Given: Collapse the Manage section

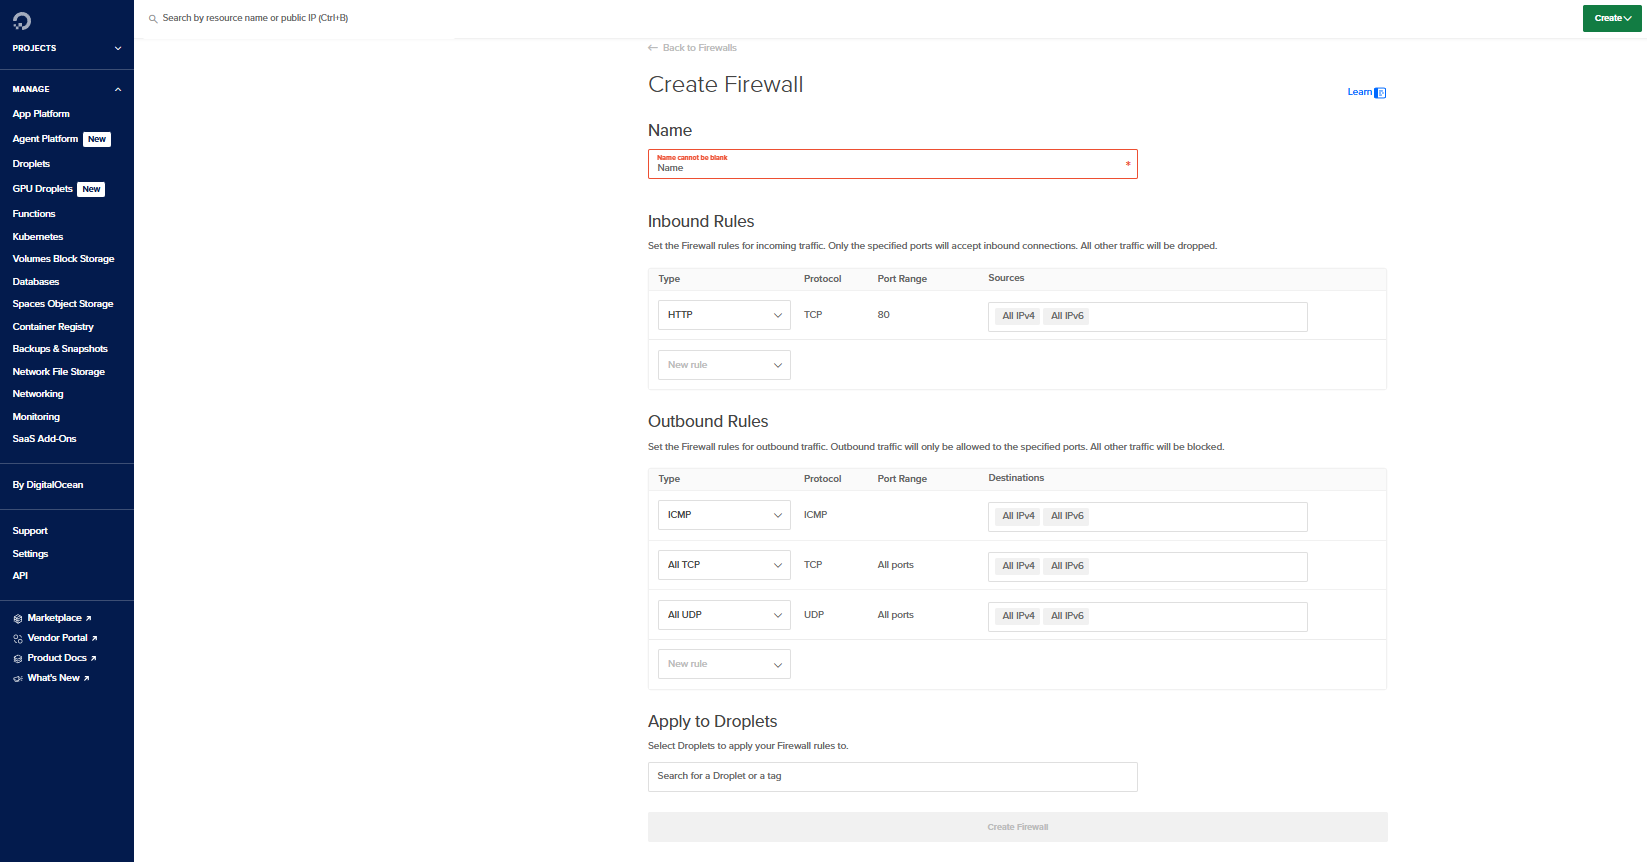Looking at the screenshot, I should coord(118,89).
